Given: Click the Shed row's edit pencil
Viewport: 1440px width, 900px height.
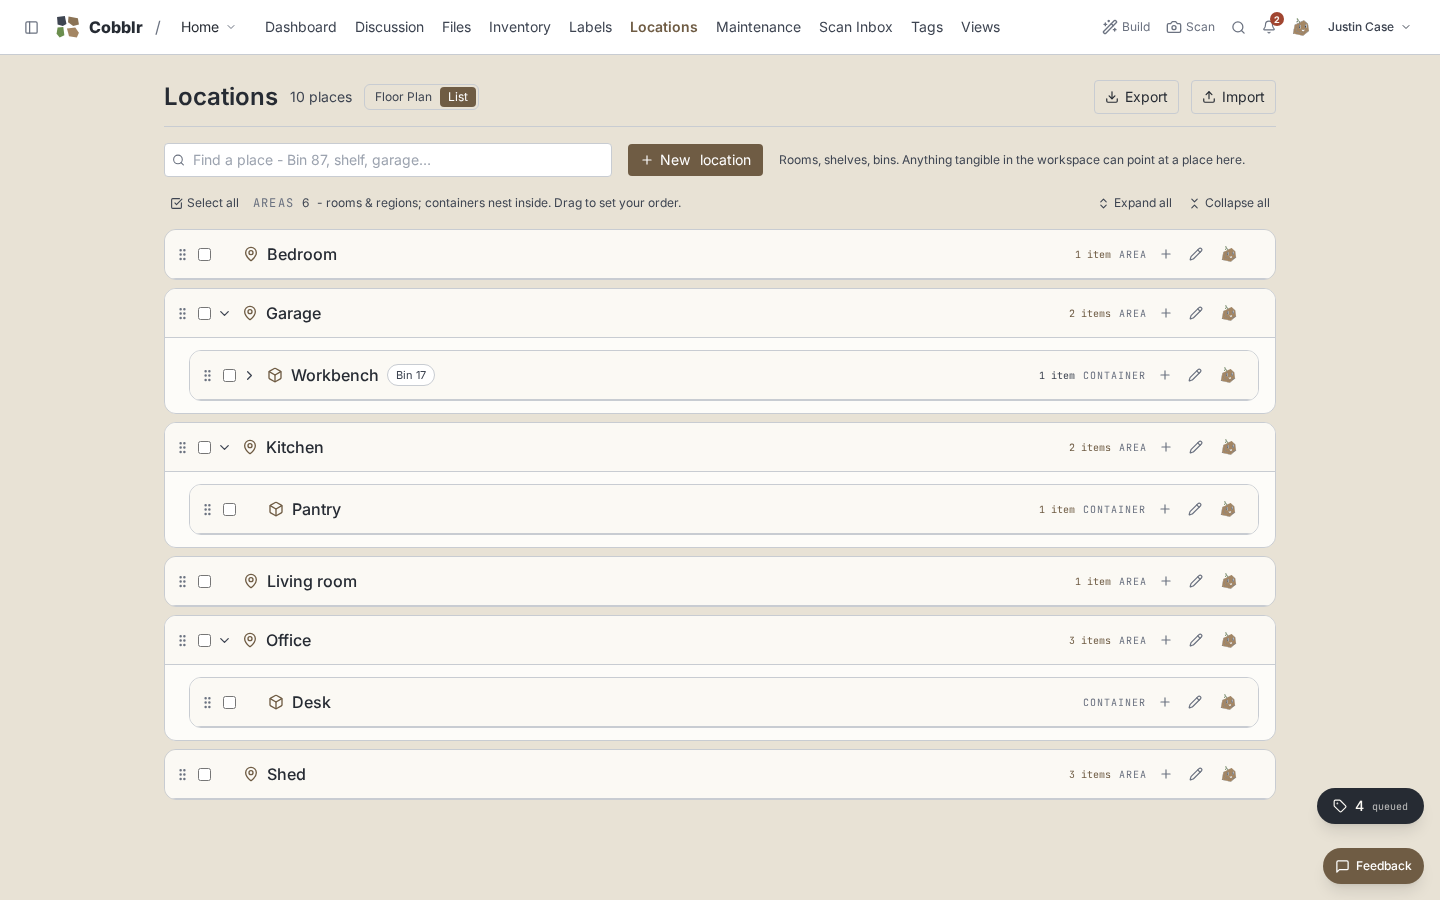Looking at the screenshot, I should (1196, 774).
